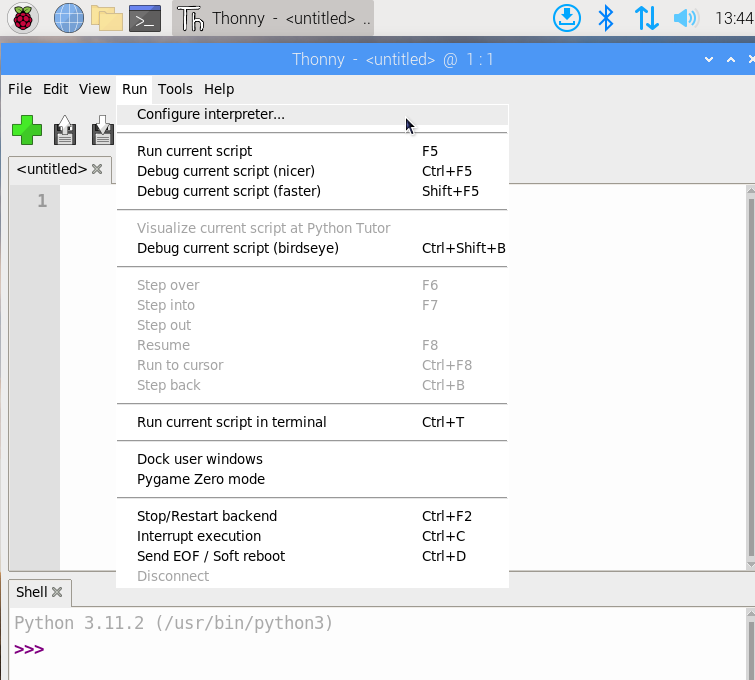The height and width of the screenshot is (680, 755).
Task: Click the Thonny window title bar
Action: pos(376,59)
